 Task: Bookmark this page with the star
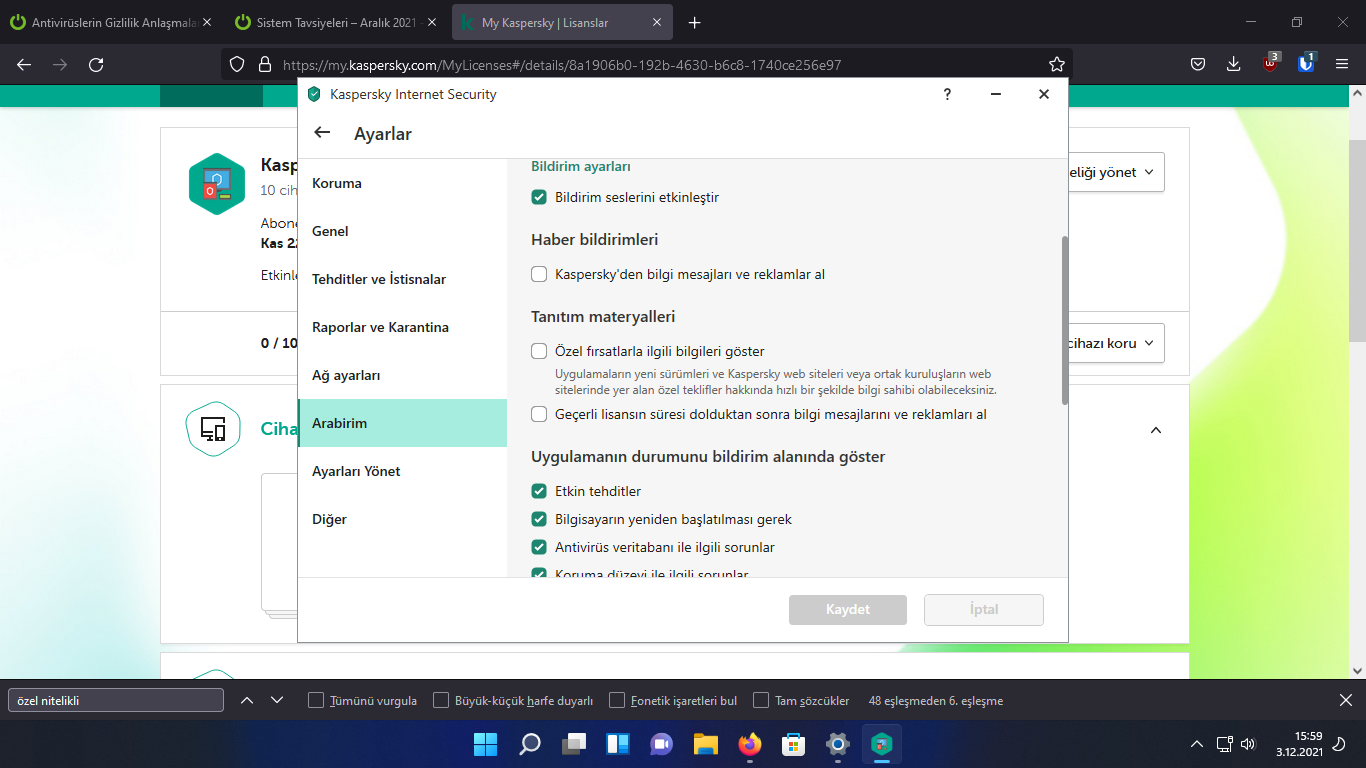pos(1057,64)
